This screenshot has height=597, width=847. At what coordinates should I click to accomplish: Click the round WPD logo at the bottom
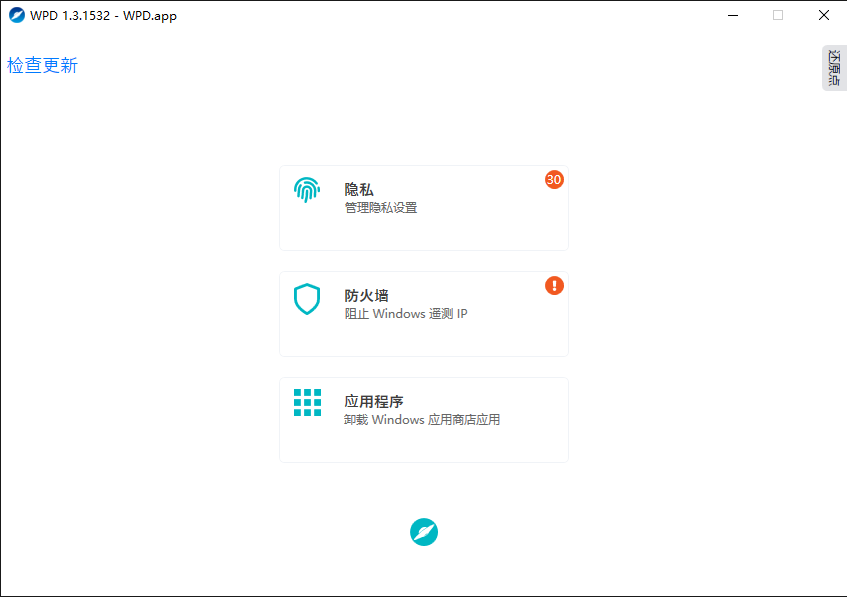(x=424, y=532)
